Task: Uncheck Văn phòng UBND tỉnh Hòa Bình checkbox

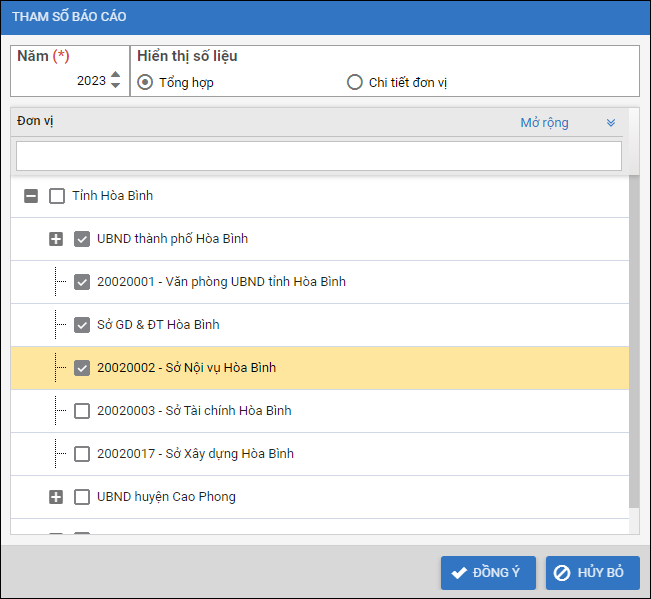Action: click(x=82, y=282)
